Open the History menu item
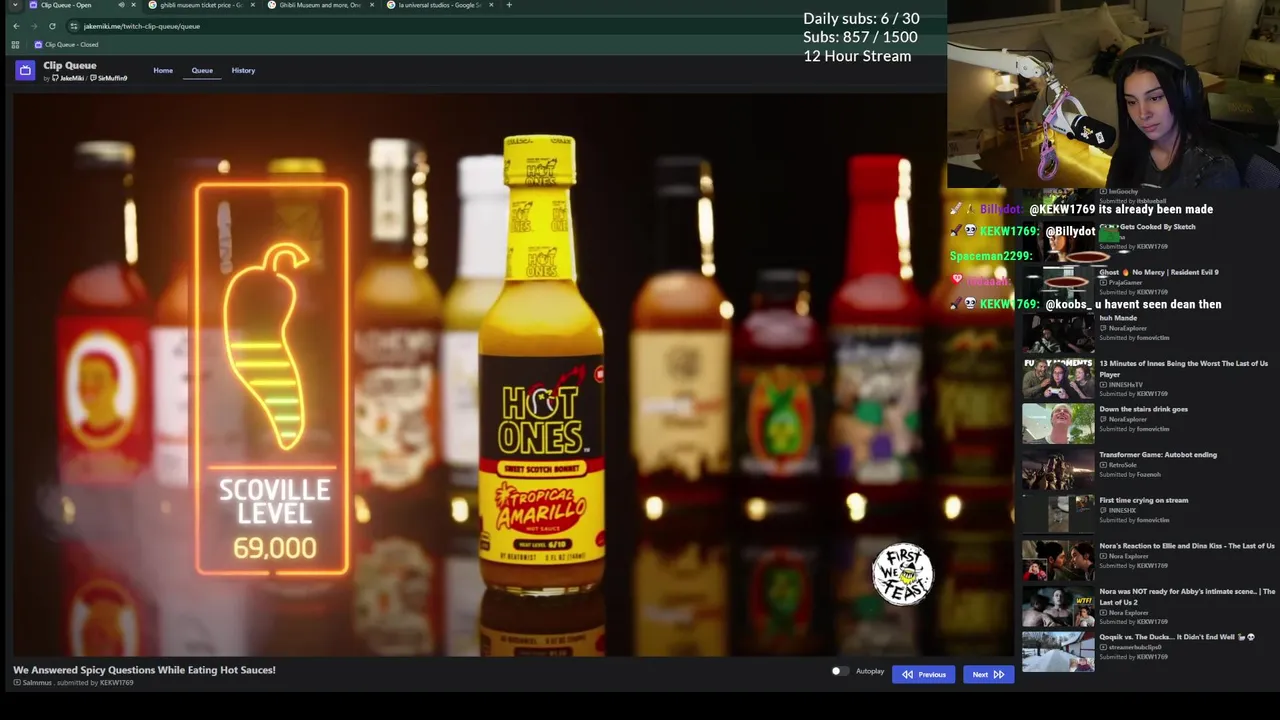 (243, 70)
